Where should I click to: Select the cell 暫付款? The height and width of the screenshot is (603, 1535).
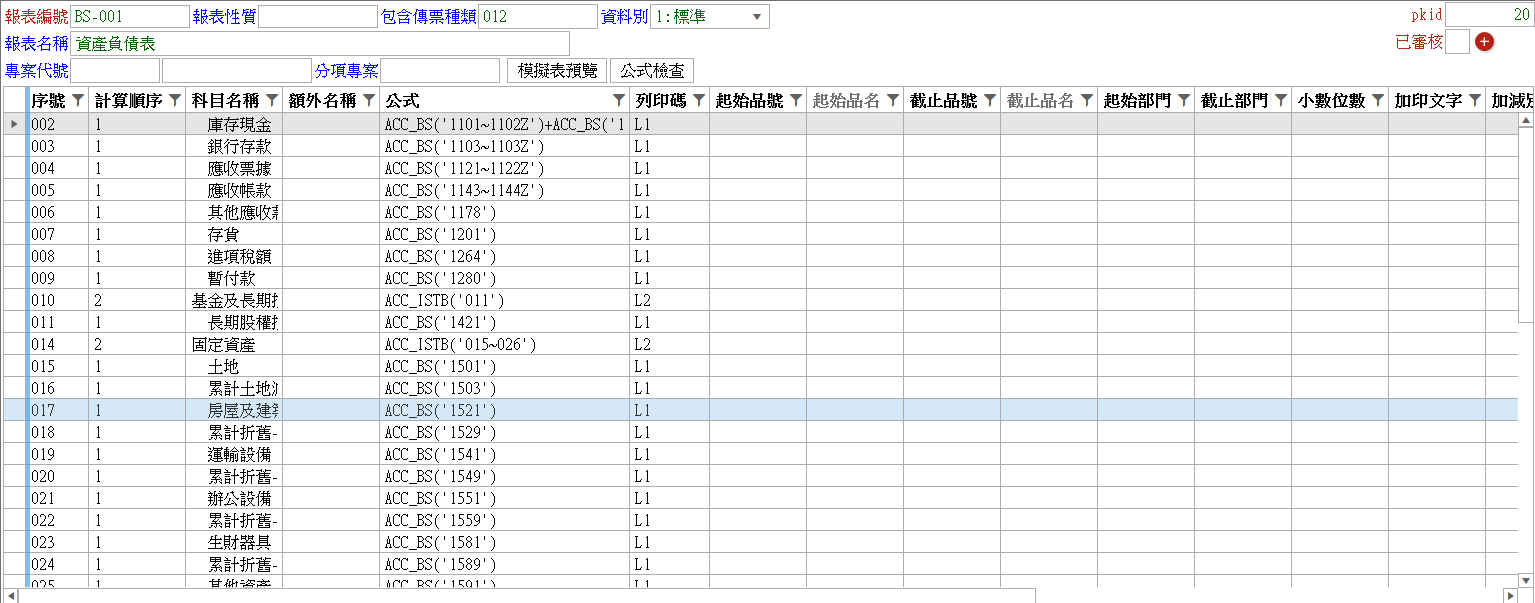click(x=235, y=278)
